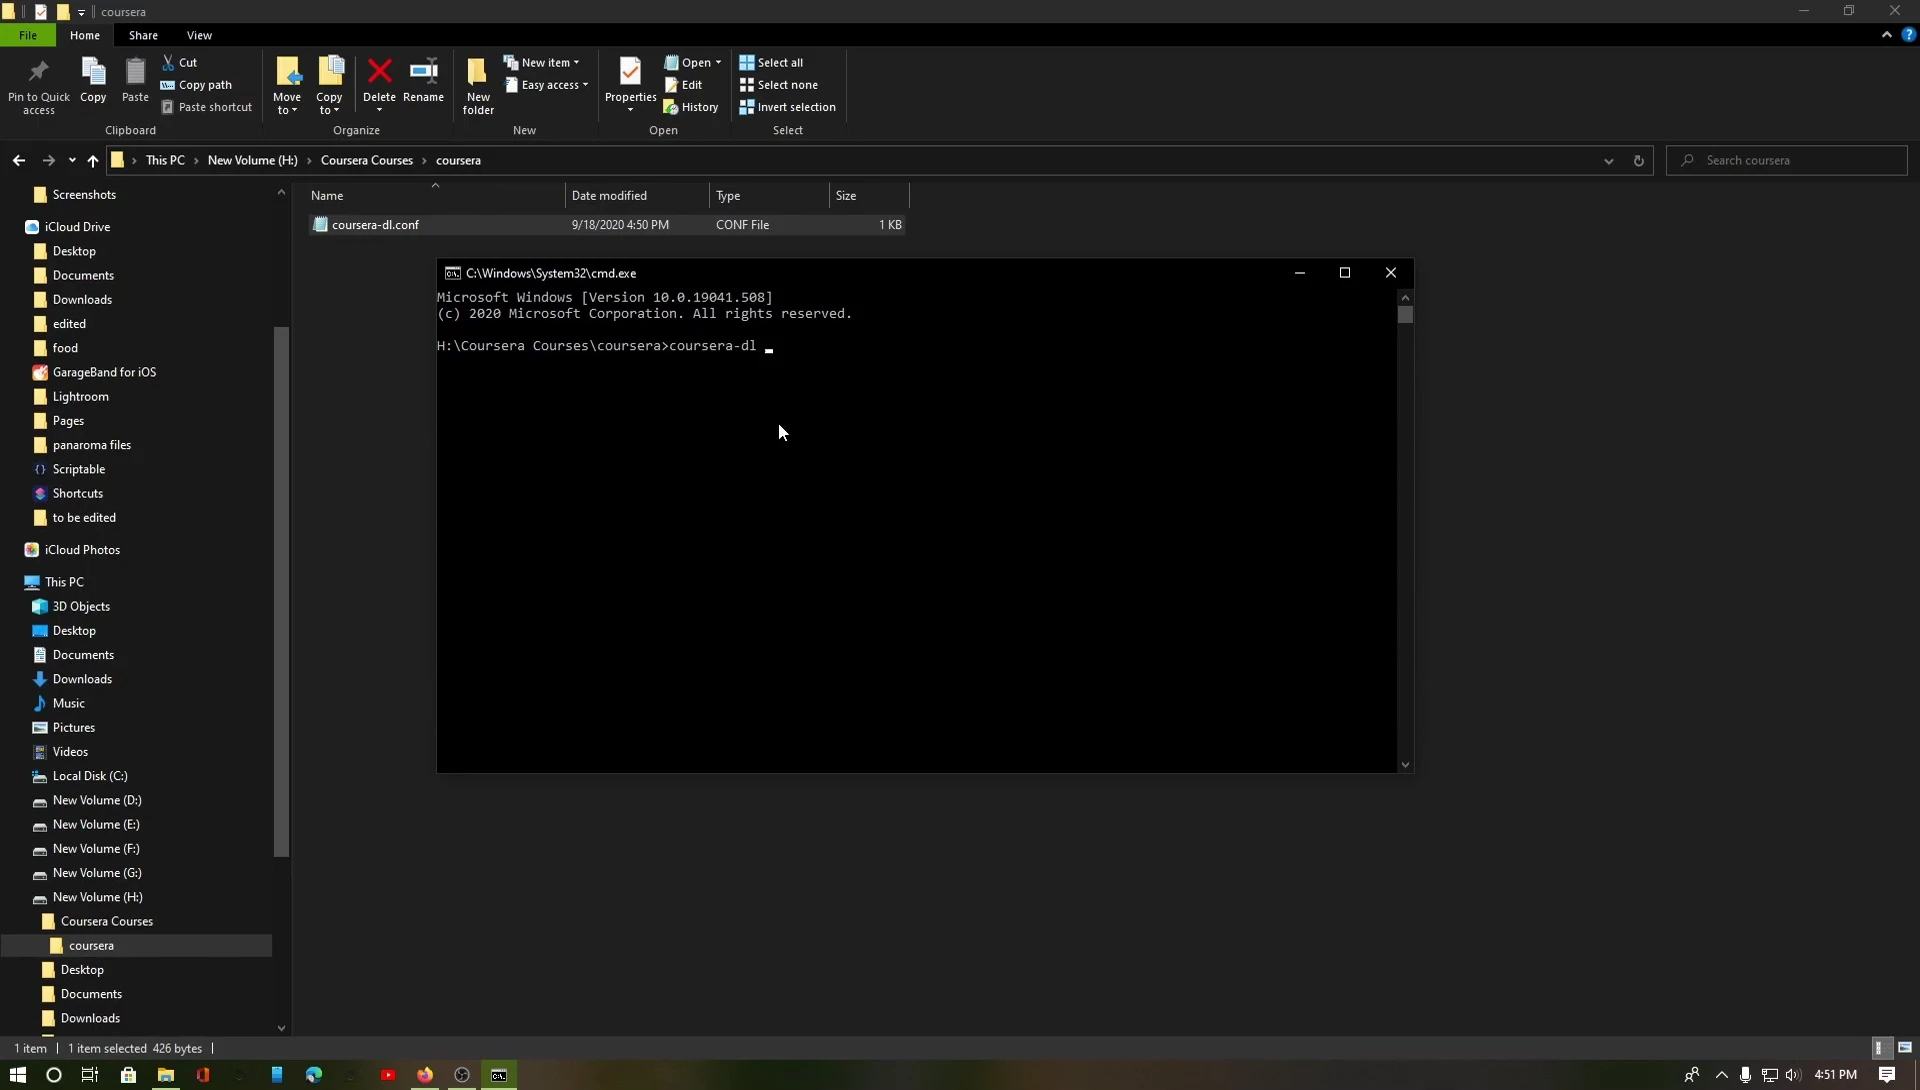Go up one folder level

click(92, 160)
